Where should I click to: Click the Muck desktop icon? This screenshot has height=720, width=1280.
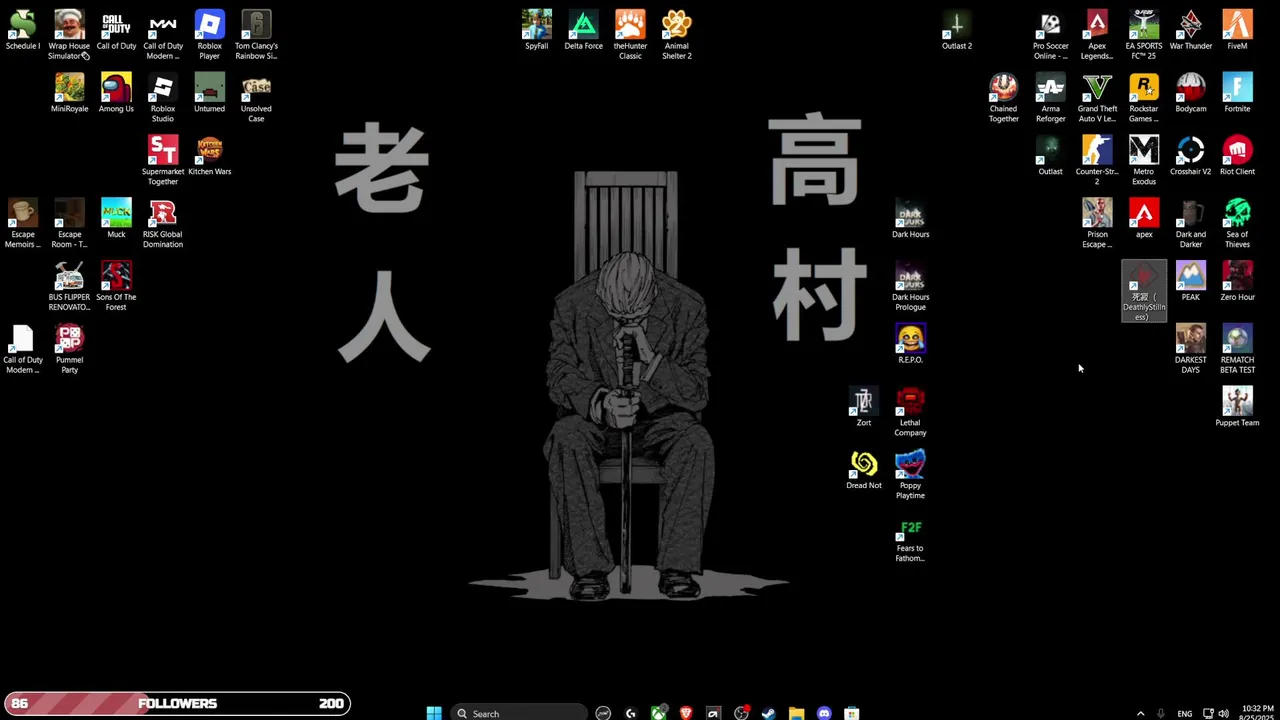[x=116, y=219]
